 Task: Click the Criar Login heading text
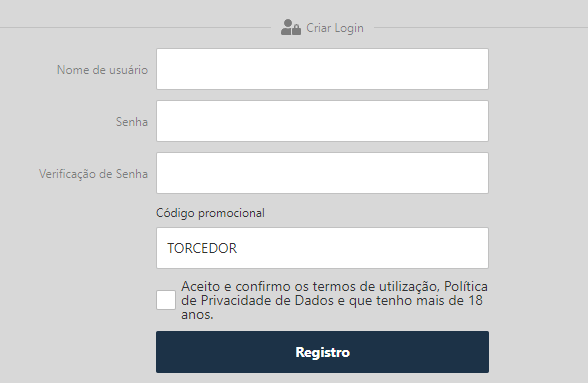tap(335, 28)
